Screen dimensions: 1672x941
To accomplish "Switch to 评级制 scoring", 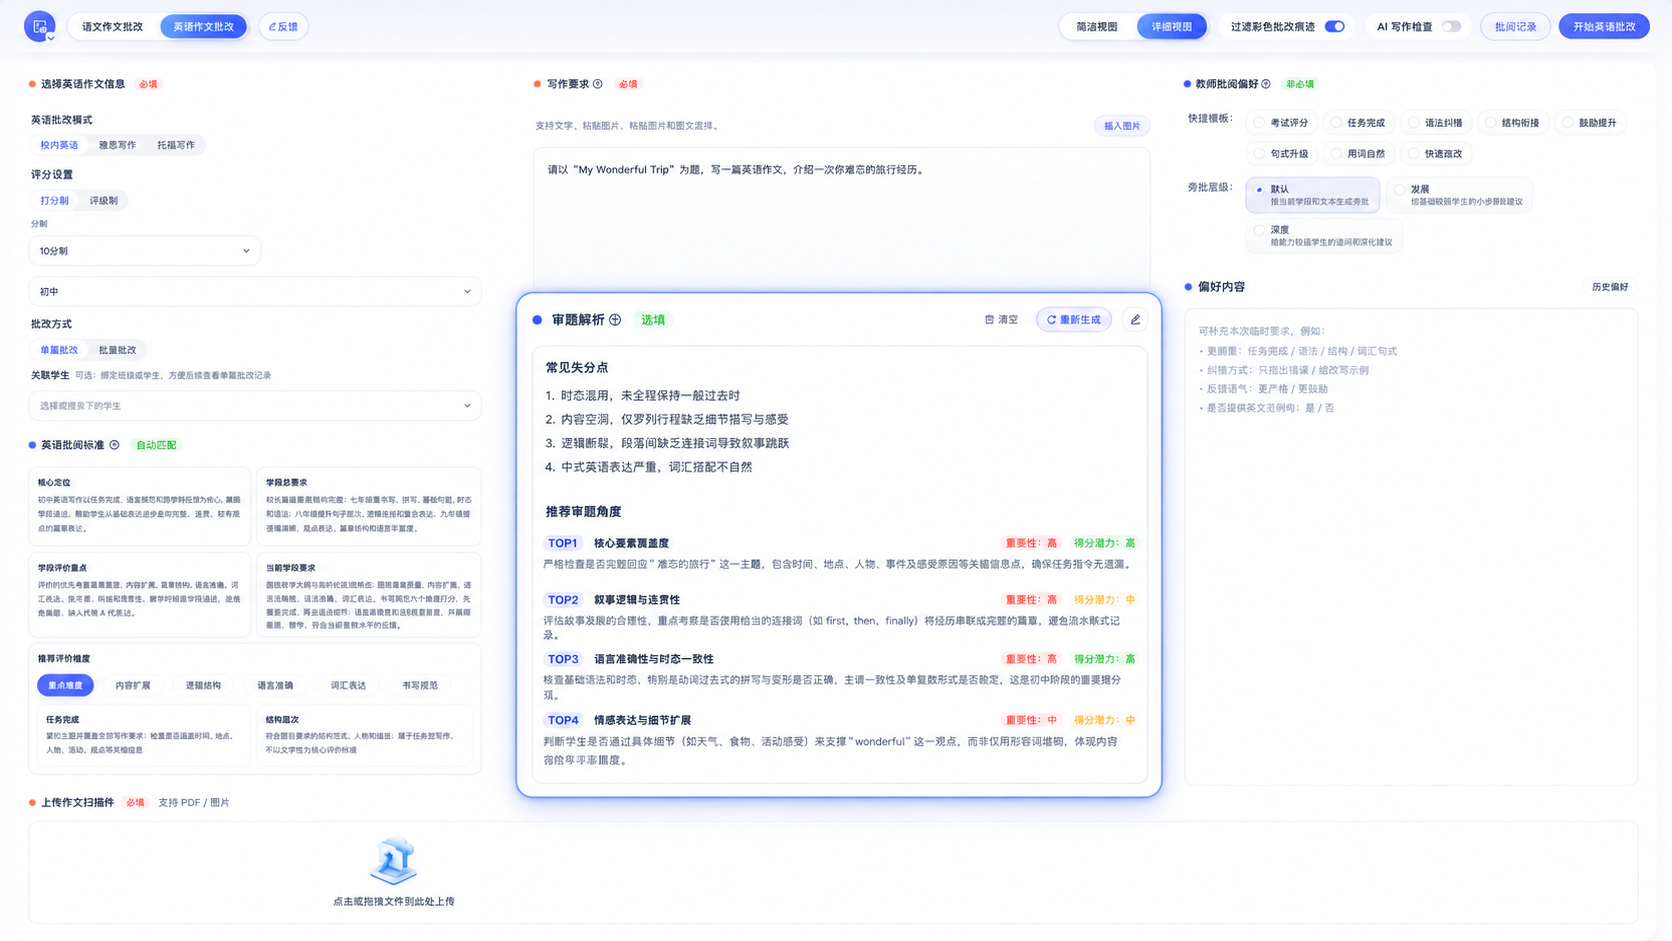I will pyautogui.click(x=103, y=201).
